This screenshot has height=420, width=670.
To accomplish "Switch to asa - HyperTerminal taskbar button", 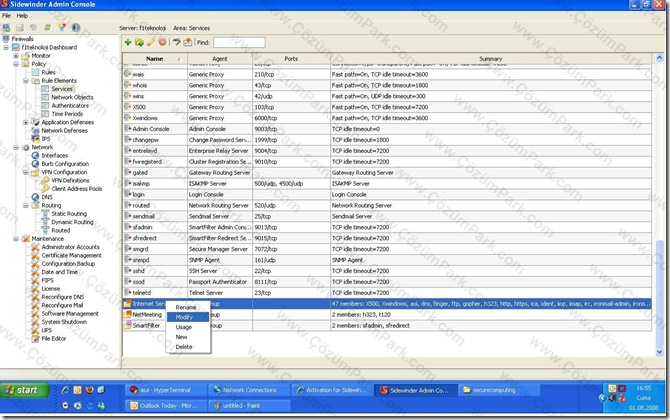I will (x=167, y=390).
